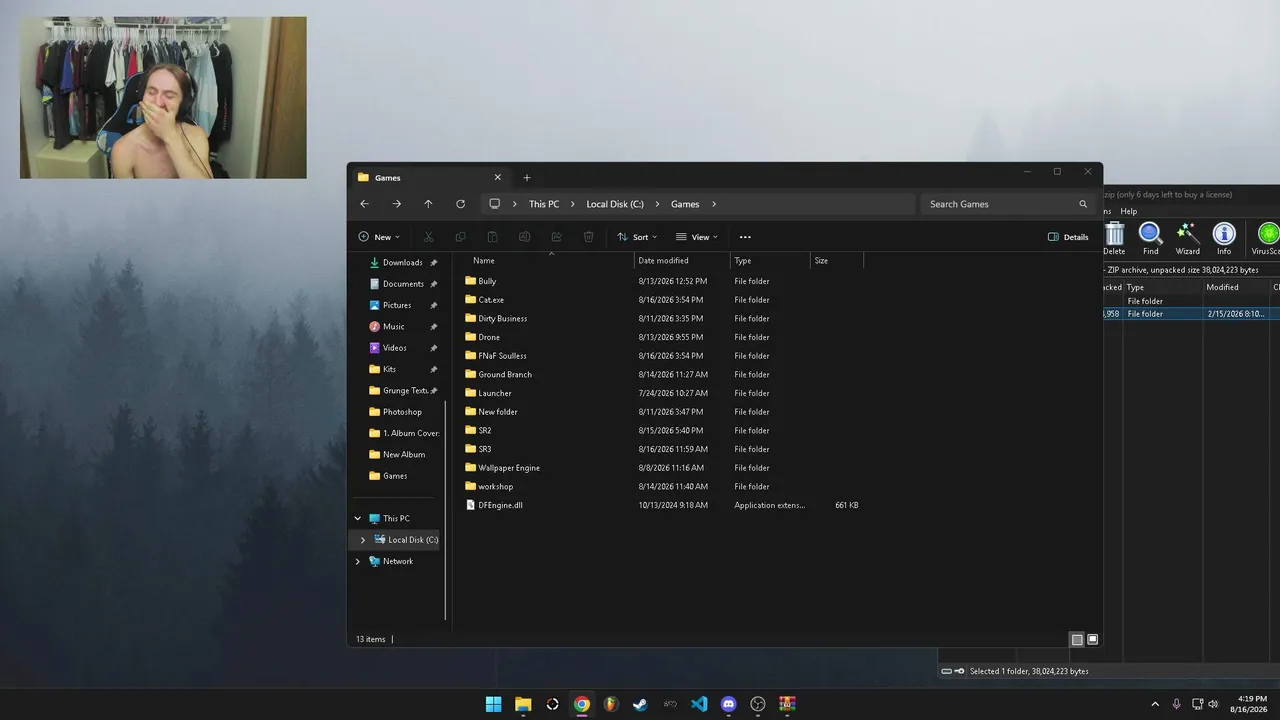Open Visual Studio Code from the taskbar
The height and width of the screenshot is (720, 1280).
pos(699,704)
